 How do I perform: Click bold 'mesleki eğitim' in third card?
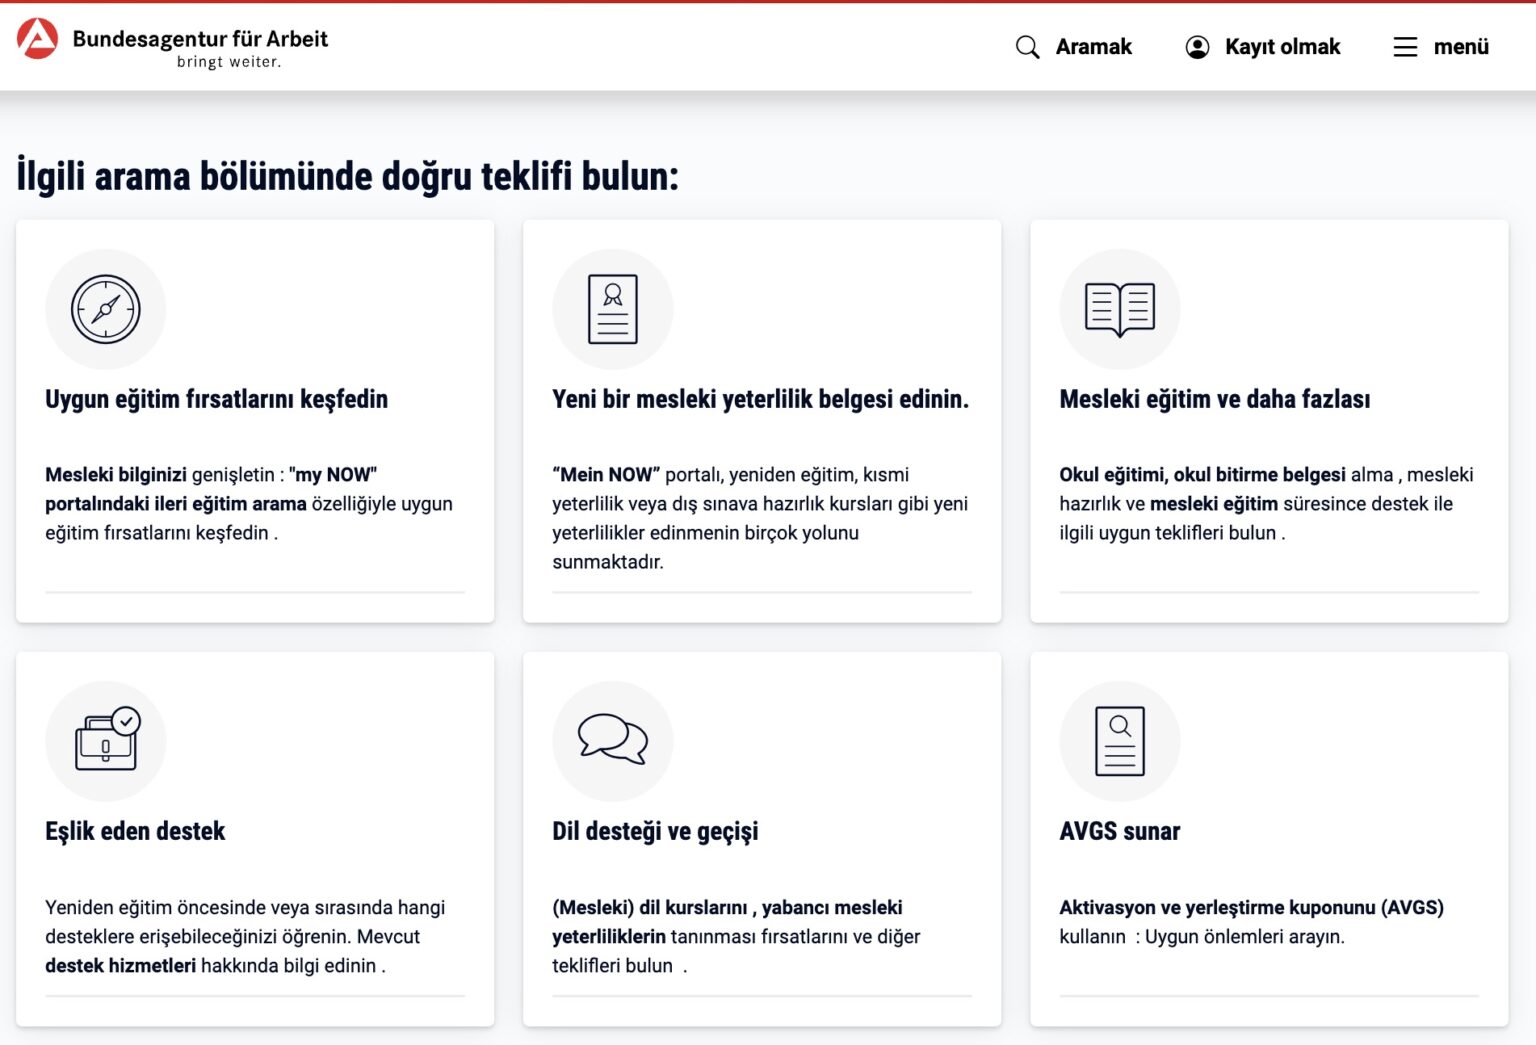click(1214, 504)
